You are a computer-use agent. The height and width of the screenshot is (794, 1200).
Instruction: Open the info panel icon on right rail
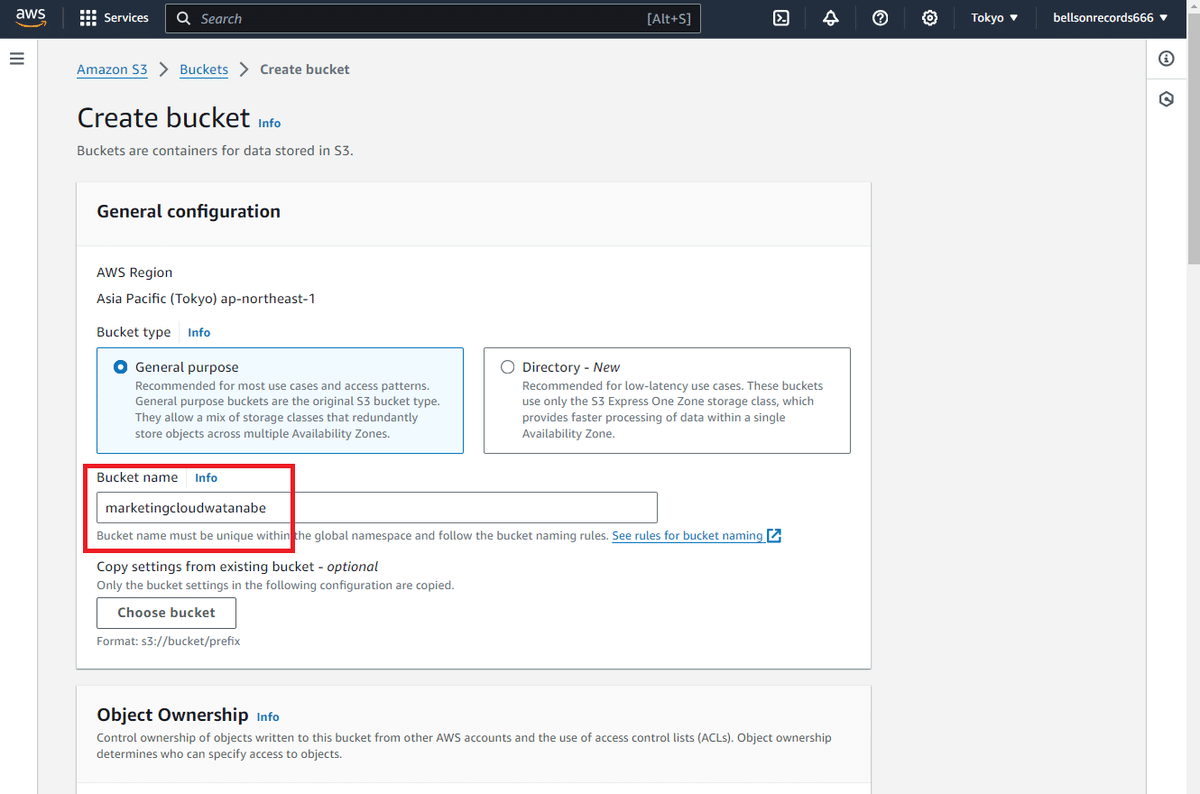(x=1166, y=59)
